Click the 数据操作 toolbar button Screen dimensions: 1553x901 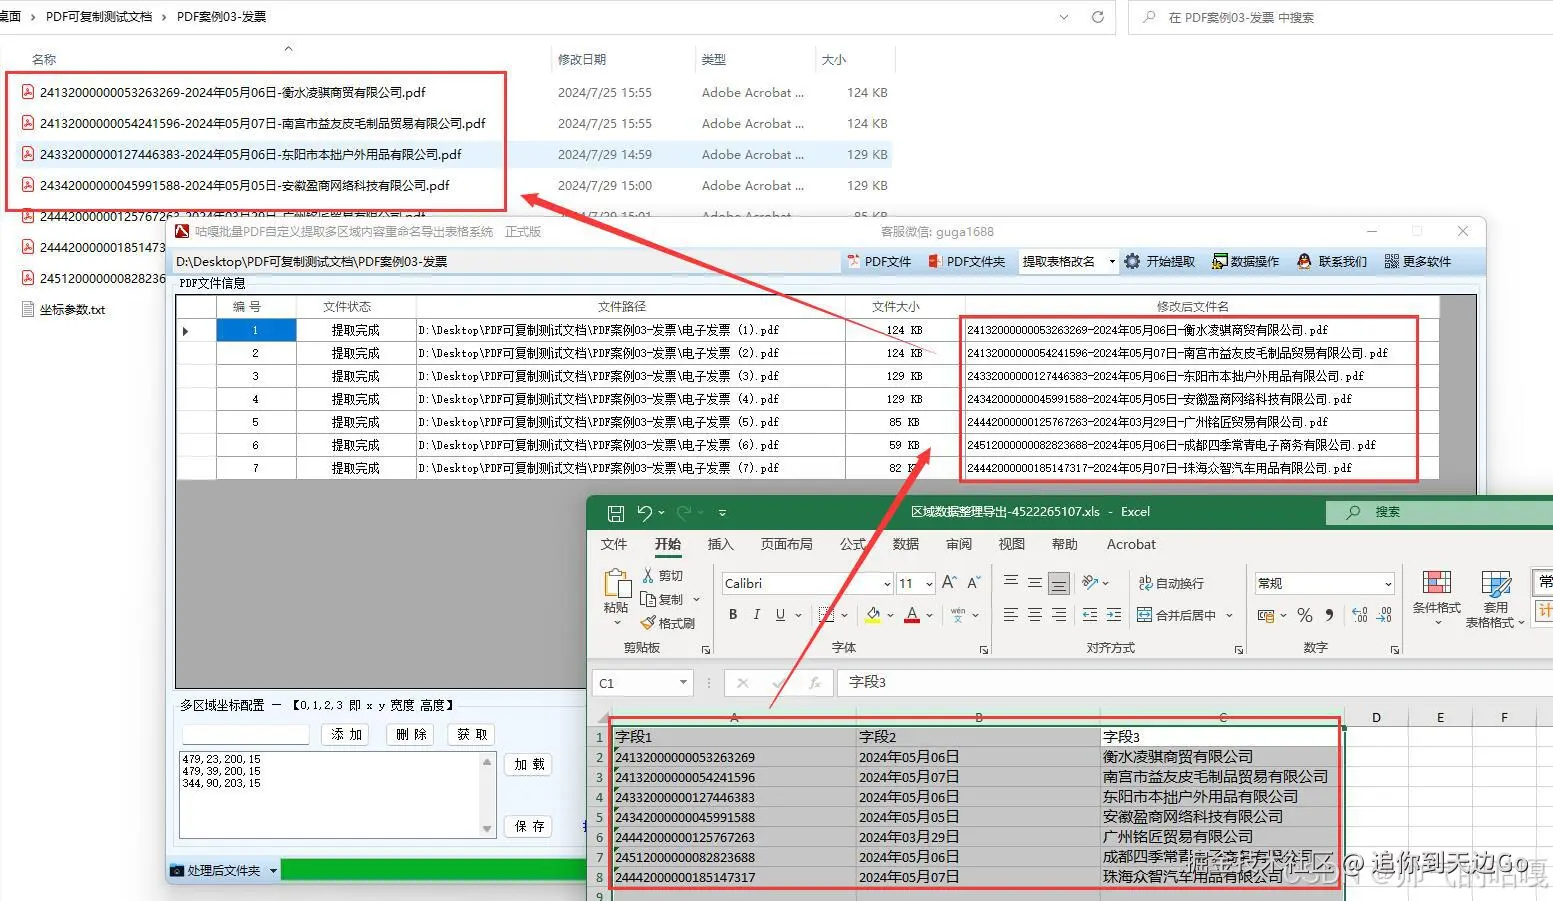point(1245,262)
